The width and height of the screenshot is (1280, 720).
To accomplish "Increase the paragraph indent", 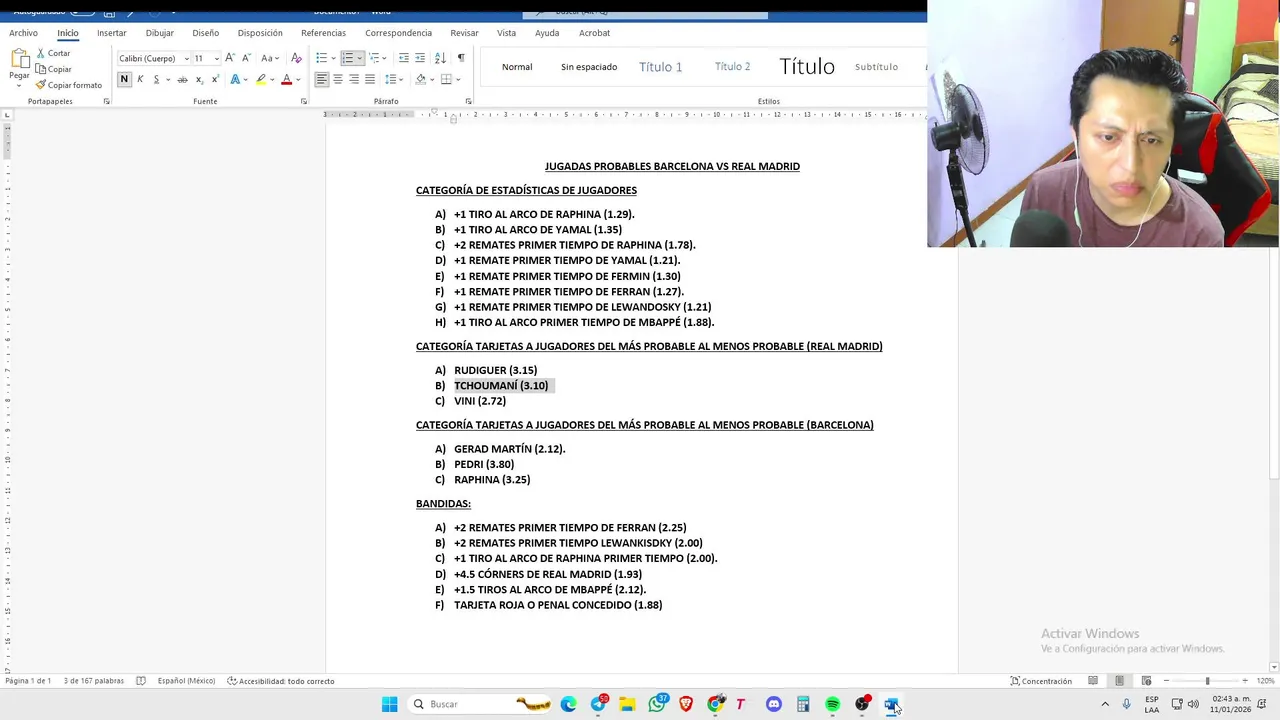I will coord(420,58).
